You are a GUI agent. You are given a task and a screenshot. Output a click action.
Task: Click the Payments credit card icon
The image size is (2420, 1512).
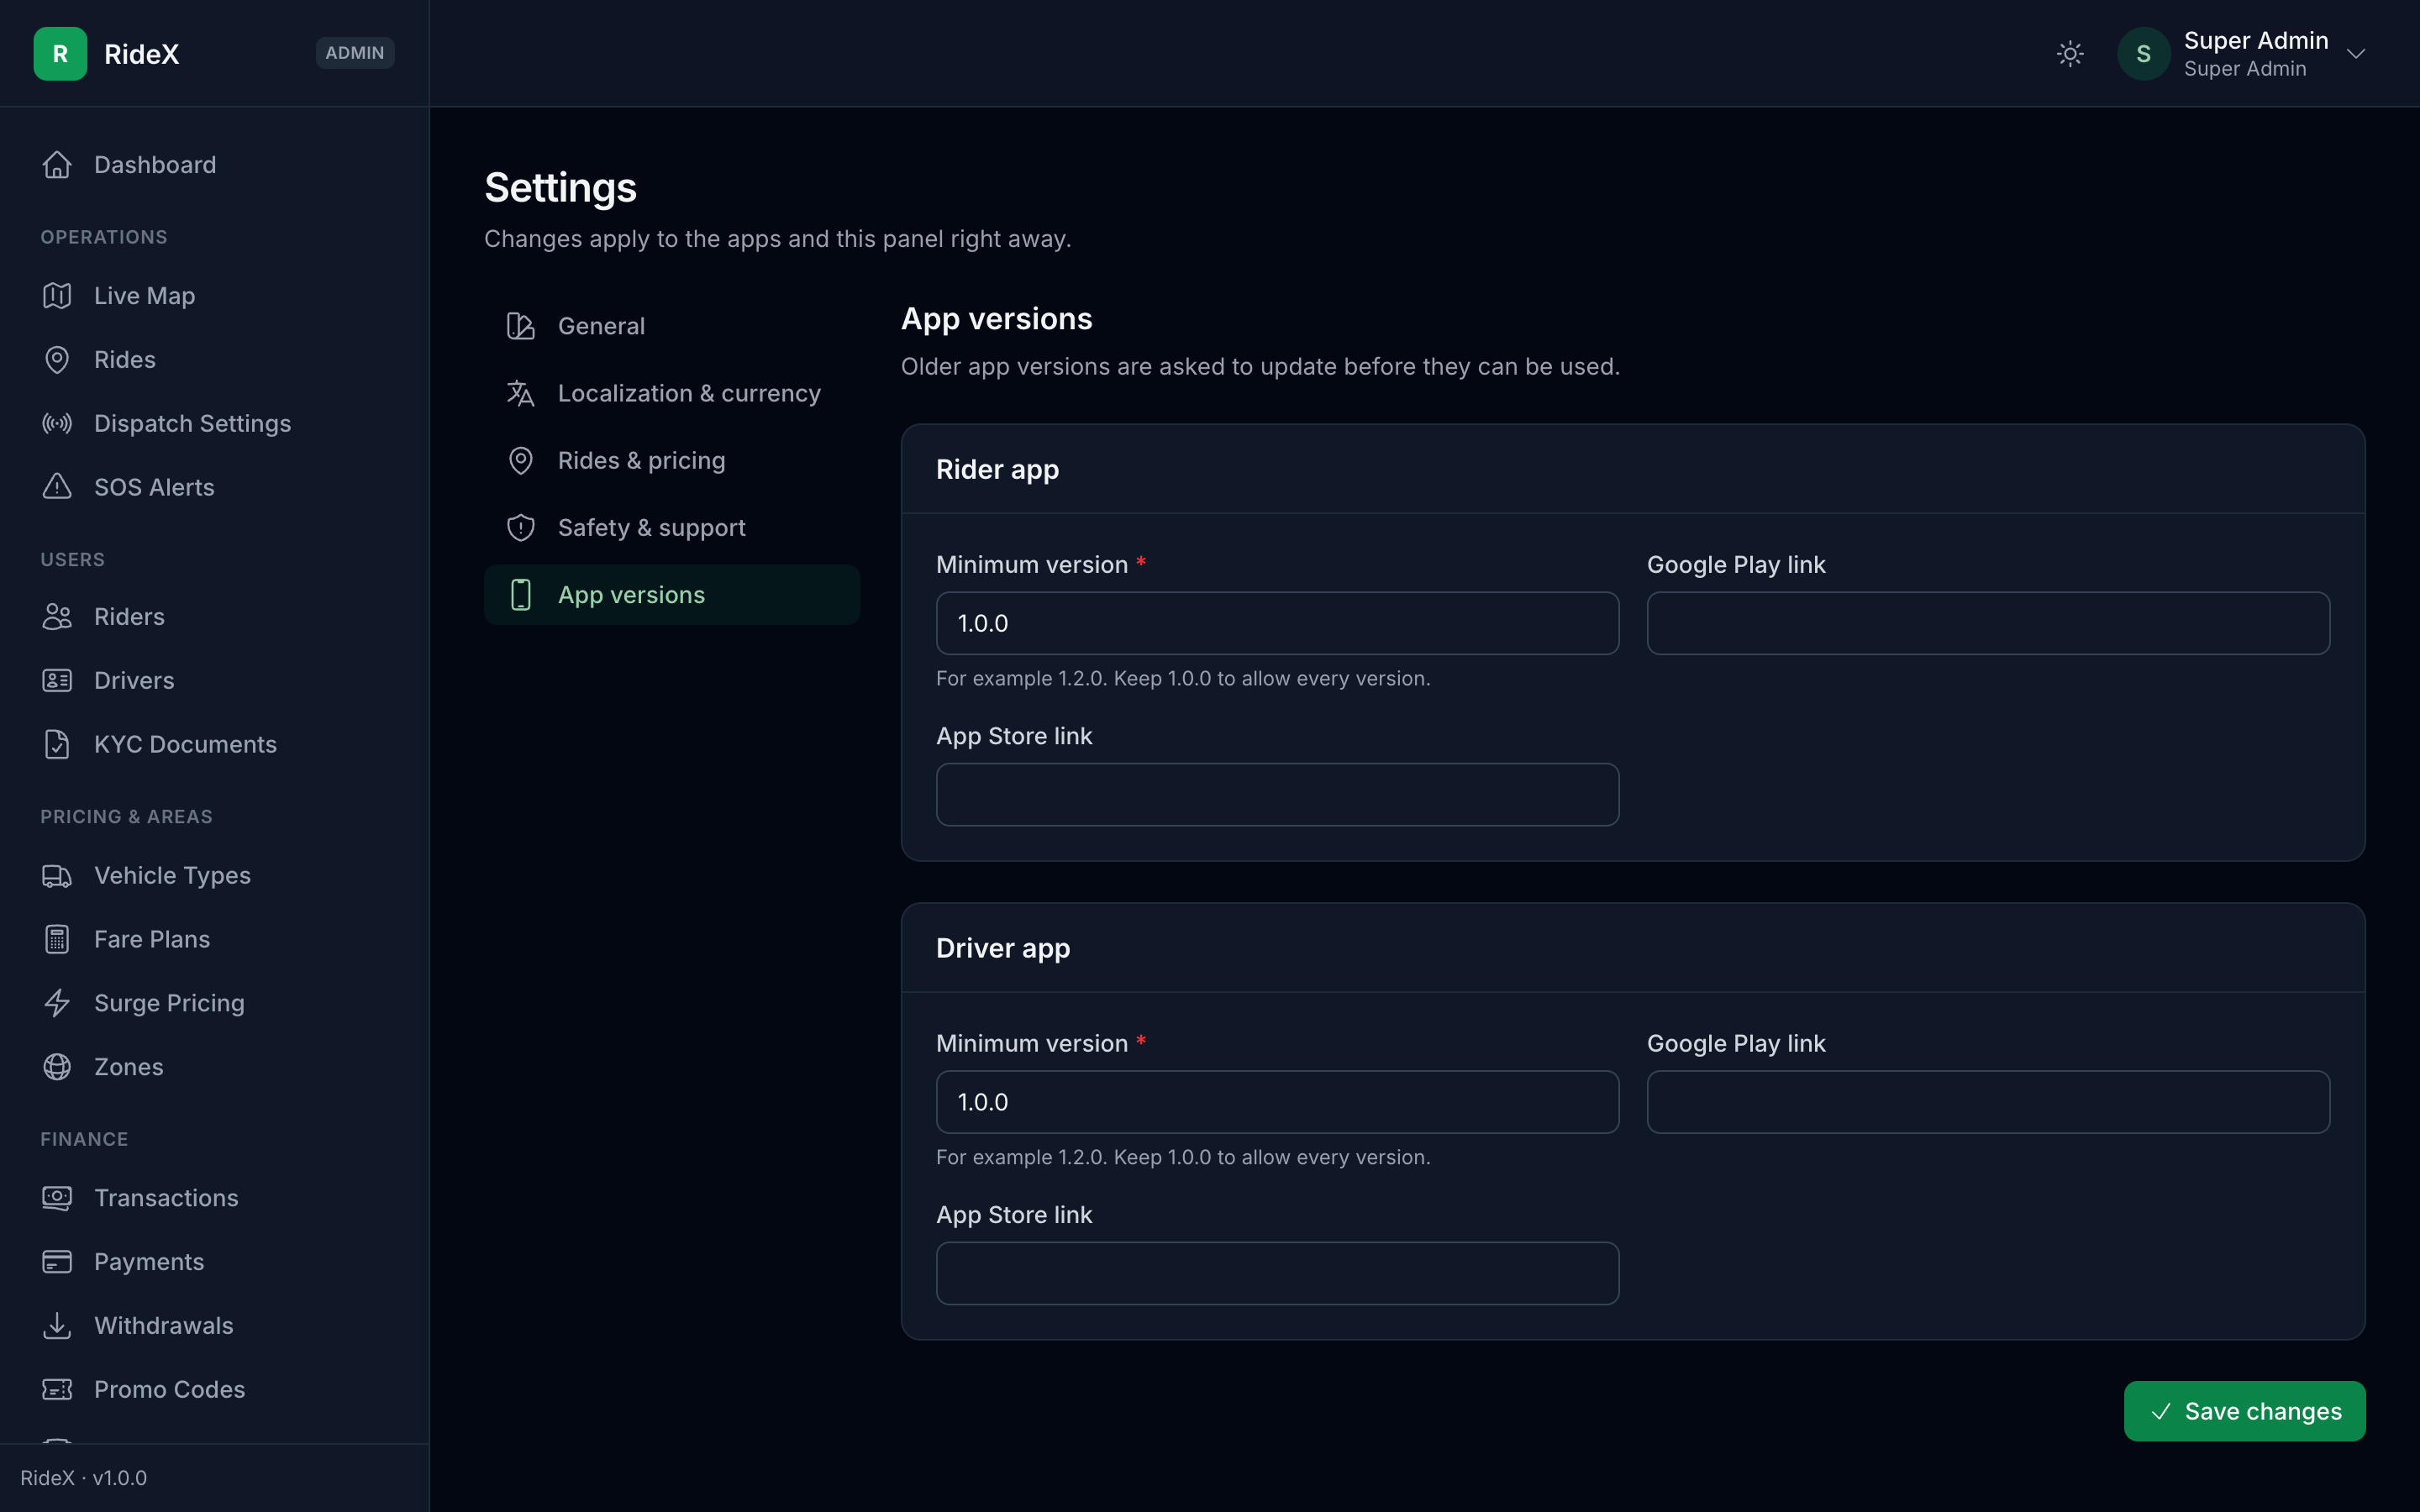click(57, 1262)
